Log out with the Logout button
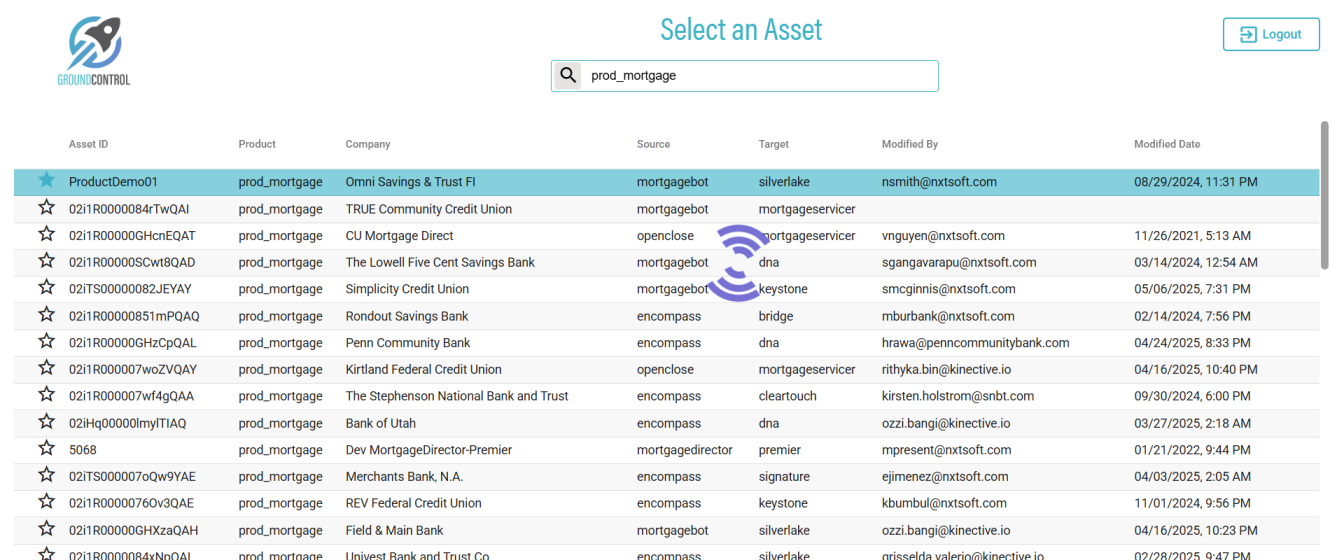This screenshot has width=1344, height=560. pyautogui.click(x=1271, y=34)
